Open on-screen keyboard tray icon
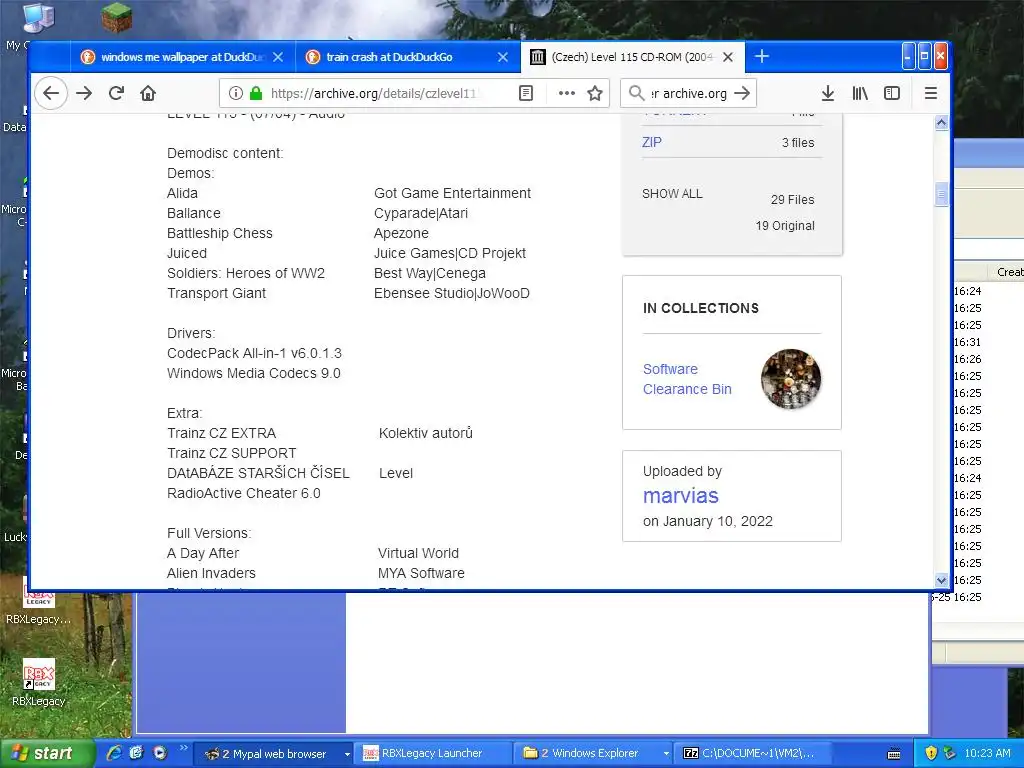 pyautogui.click(x=894, y=754)
